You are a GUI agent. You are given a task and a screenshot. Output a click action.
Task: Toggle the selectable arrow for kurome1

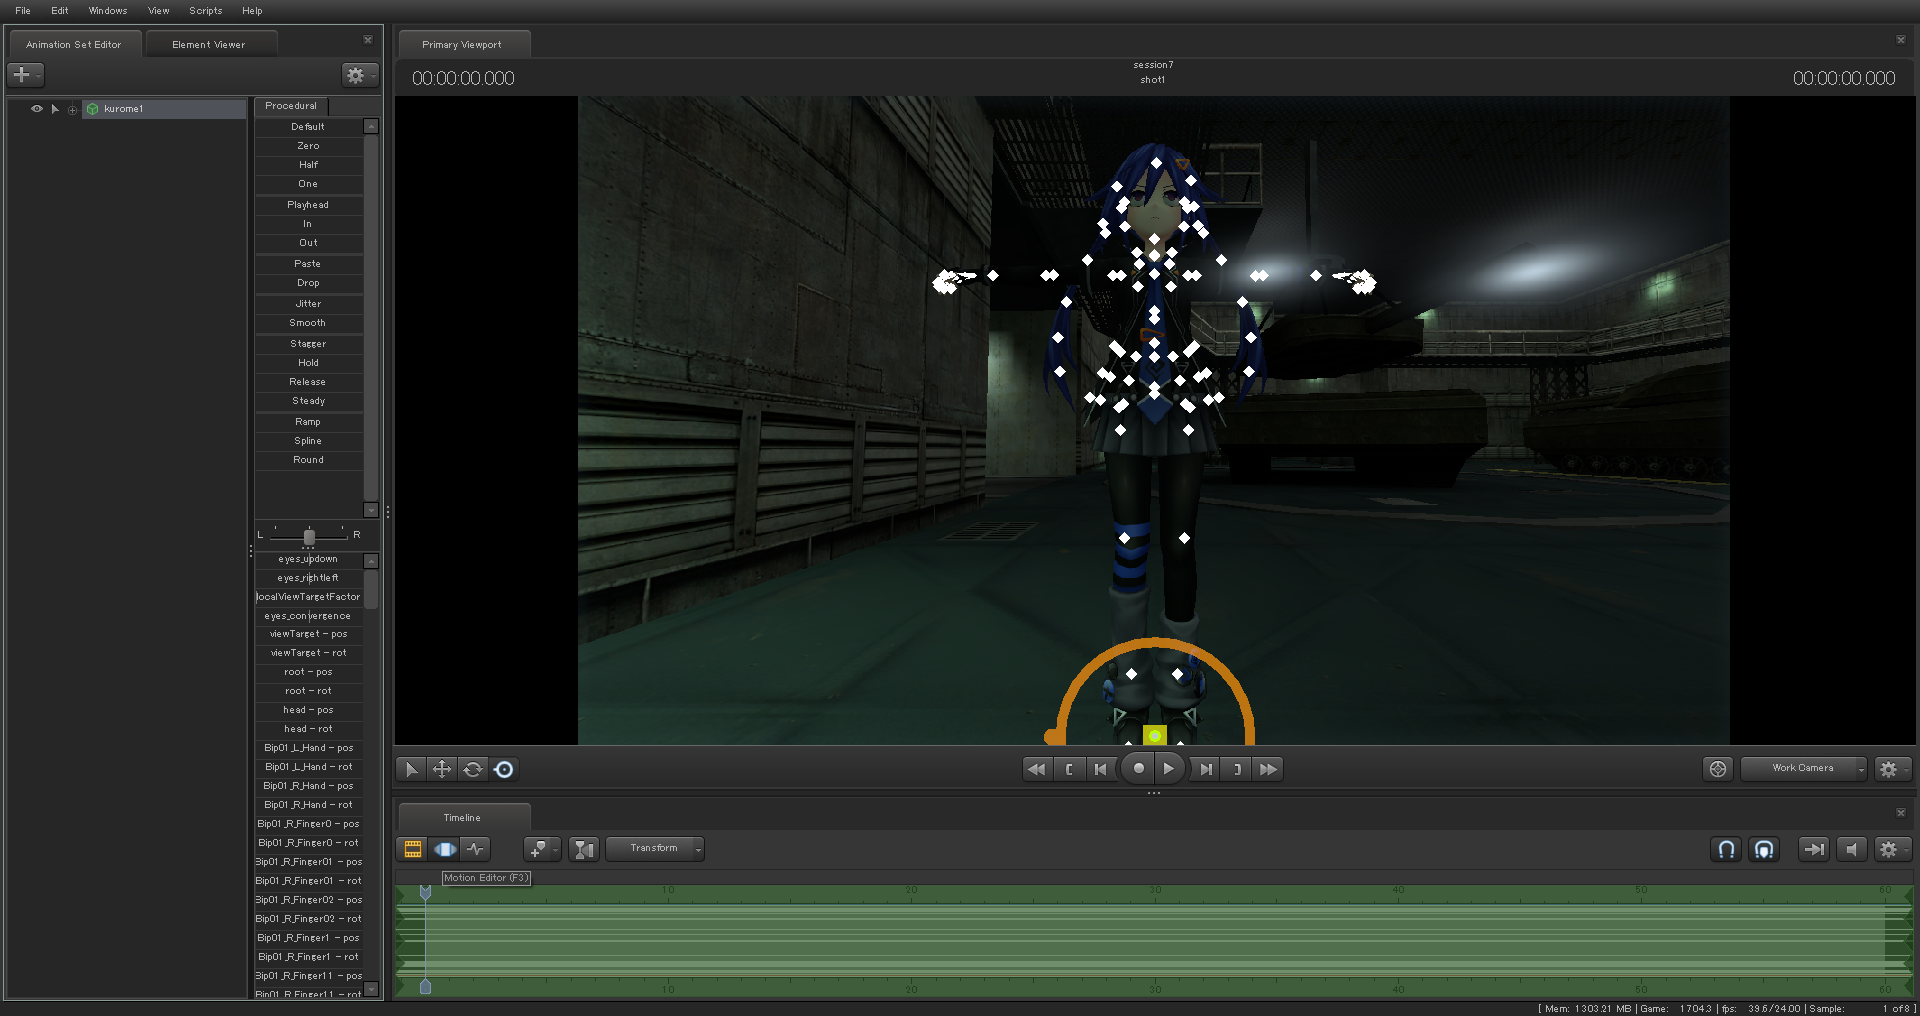coord(55,109)
